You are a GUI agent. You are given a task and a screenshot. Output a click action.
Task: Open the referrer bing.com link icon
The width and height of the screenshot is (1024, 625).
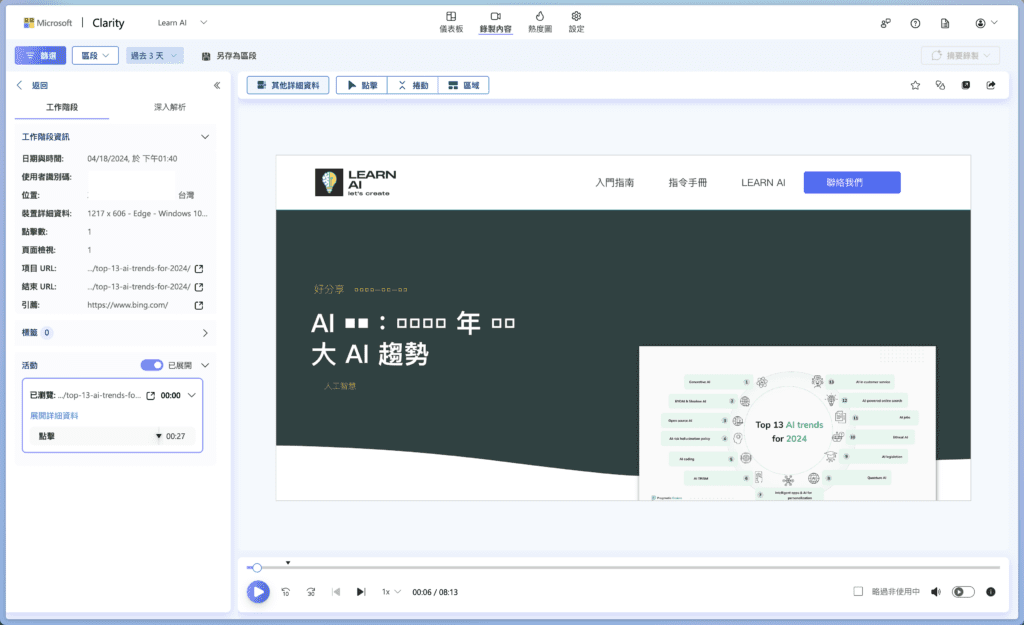tap(199, 305)
